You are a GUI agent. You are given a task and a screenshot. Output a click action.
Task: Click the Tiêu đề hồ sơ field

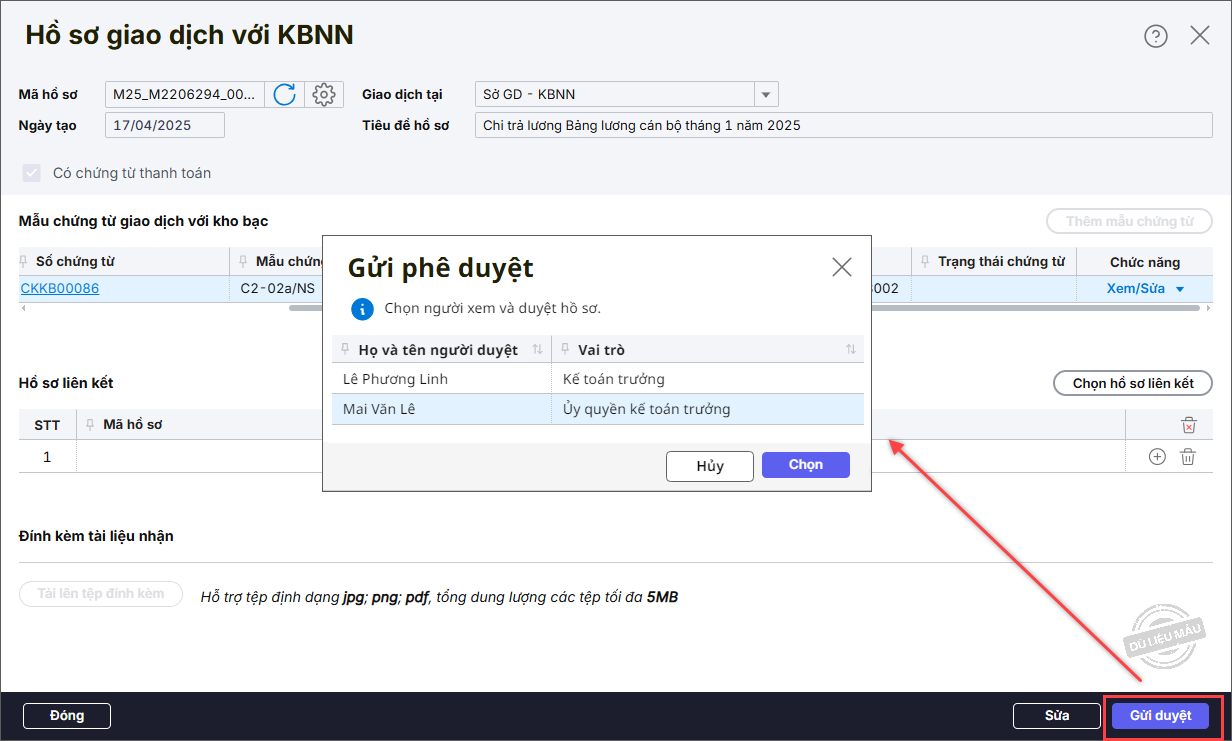(x=843, y=126)
